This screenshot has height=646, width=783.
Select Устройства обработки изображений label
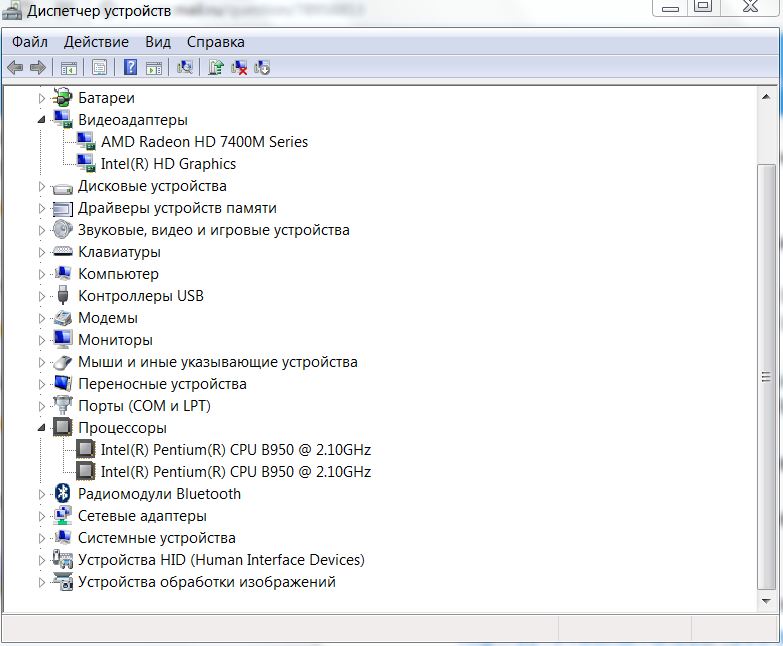tap(207, 582)
